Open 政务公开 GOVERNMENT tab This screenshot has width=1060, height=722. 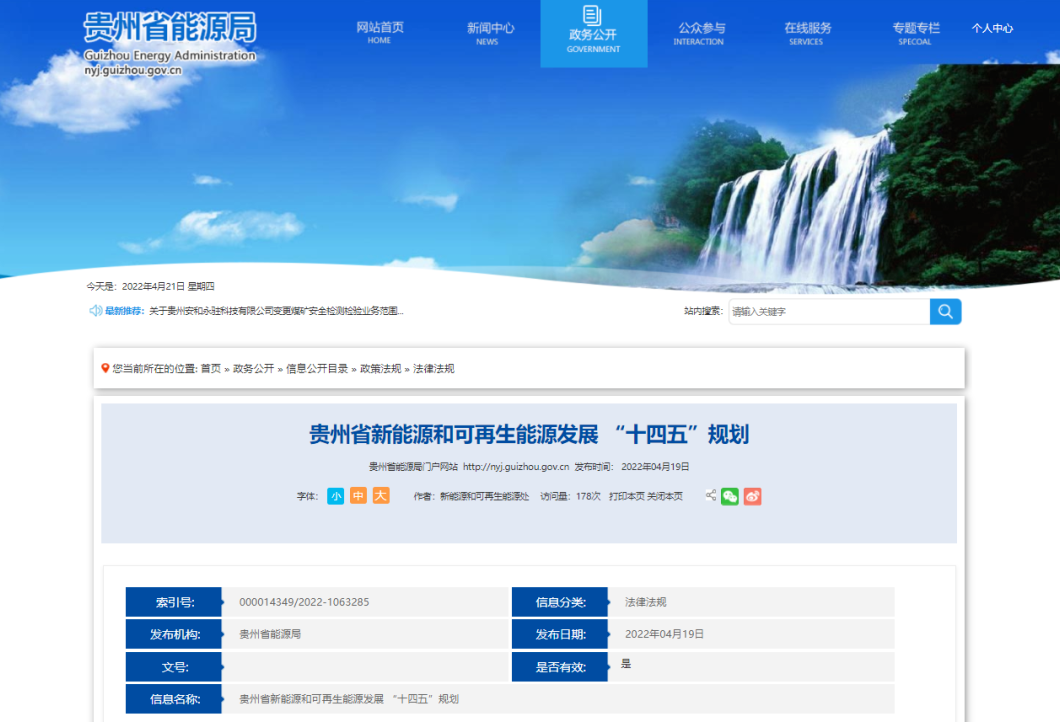594,34
